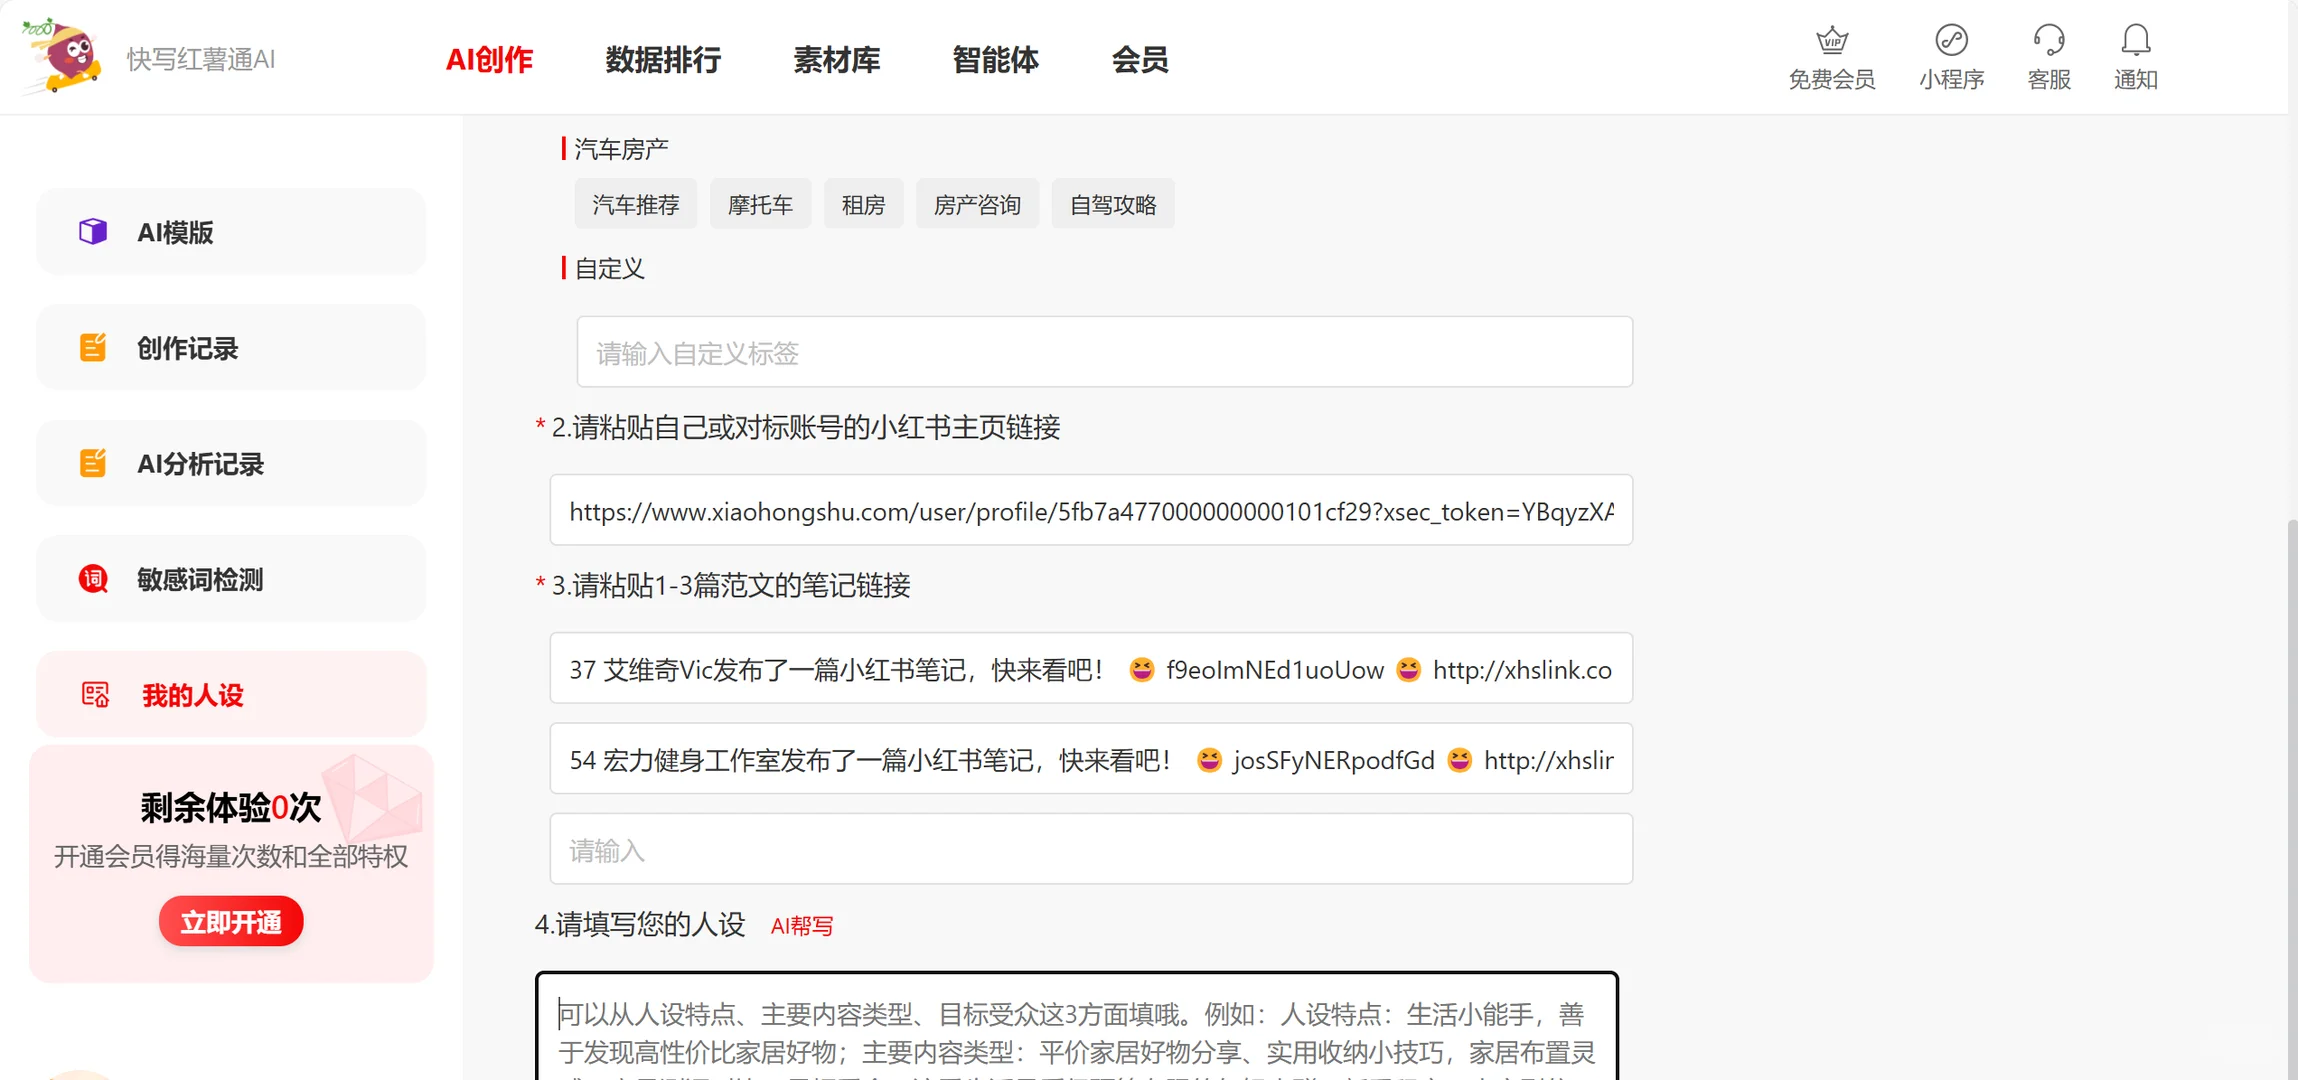Screen dimensions: 2298x1080
Task: Open the 通知 notification bell icon
Action: click(x=2136, y=40)
